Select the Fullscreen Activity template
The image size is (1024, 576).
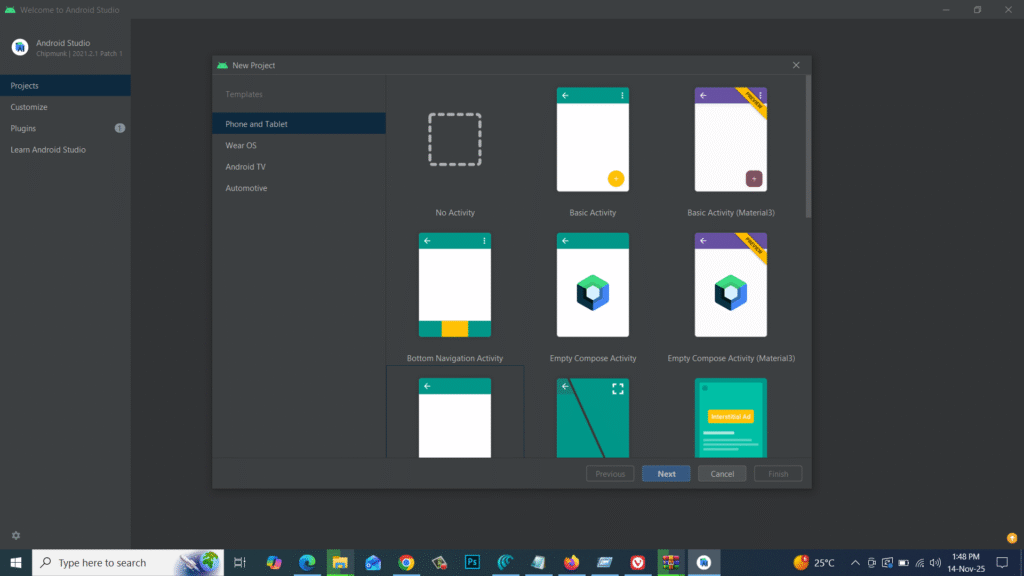click(x=592, y=420)
